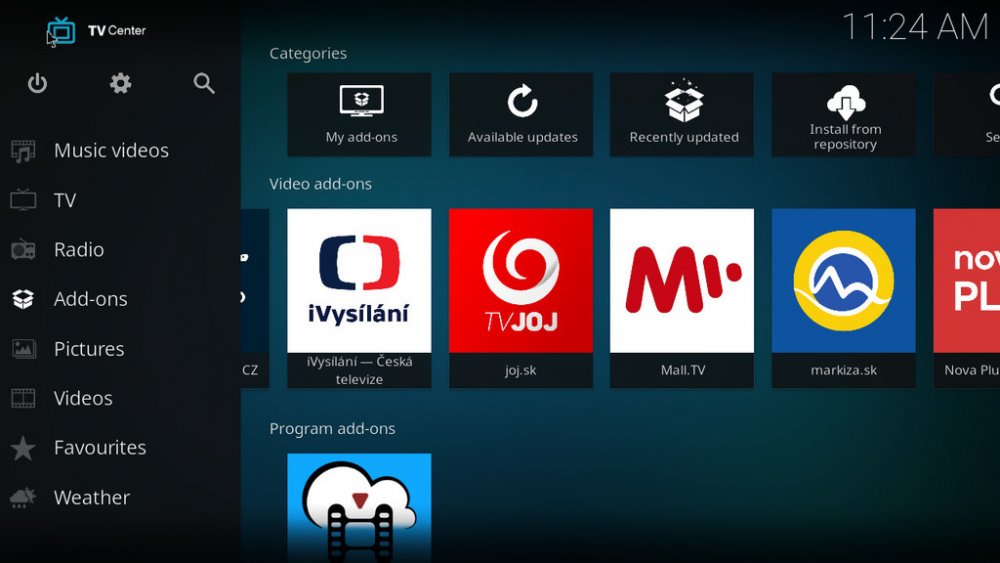Select Radio in the sidebar

click(x=78, y=250)
